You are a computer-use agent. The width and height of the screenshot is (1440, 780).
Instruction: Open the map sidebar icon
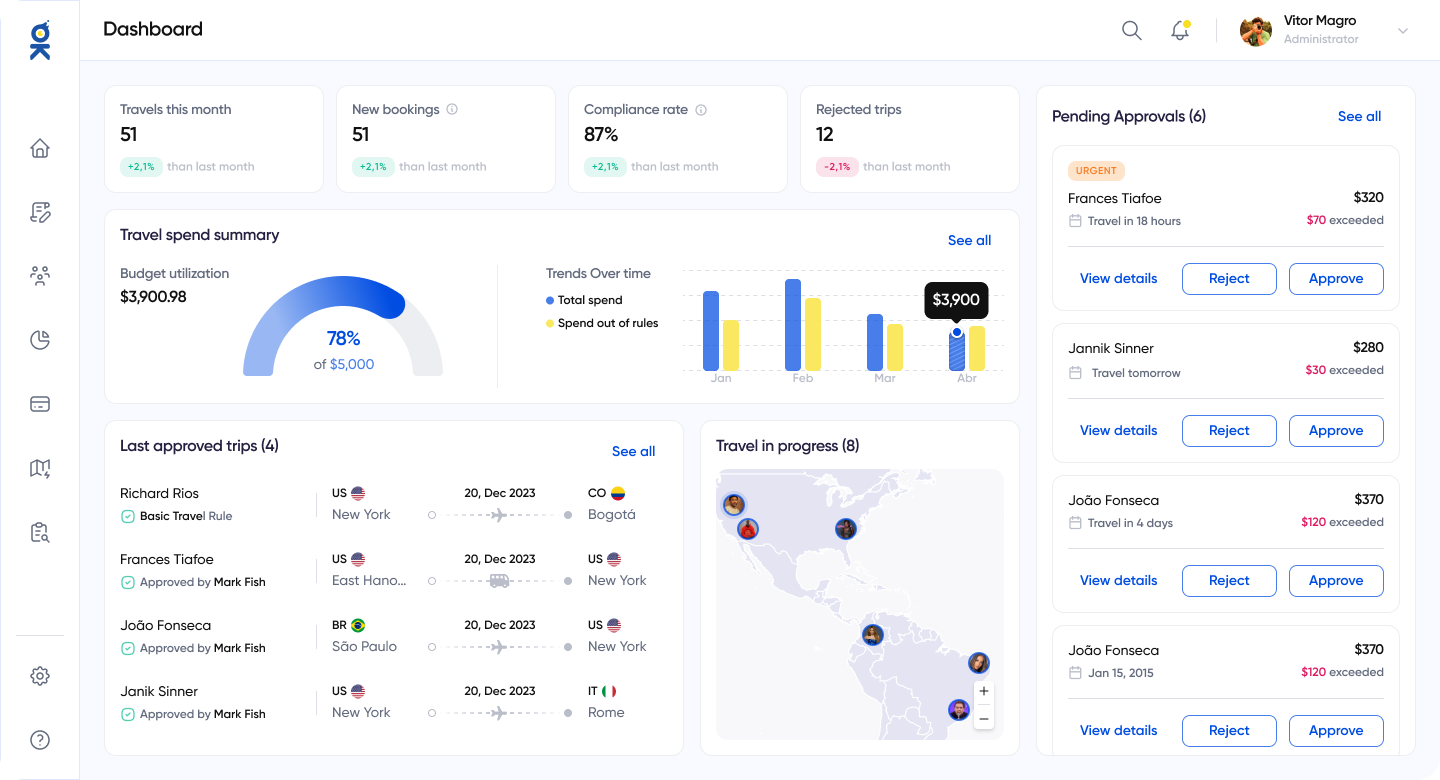coord(40,468)
